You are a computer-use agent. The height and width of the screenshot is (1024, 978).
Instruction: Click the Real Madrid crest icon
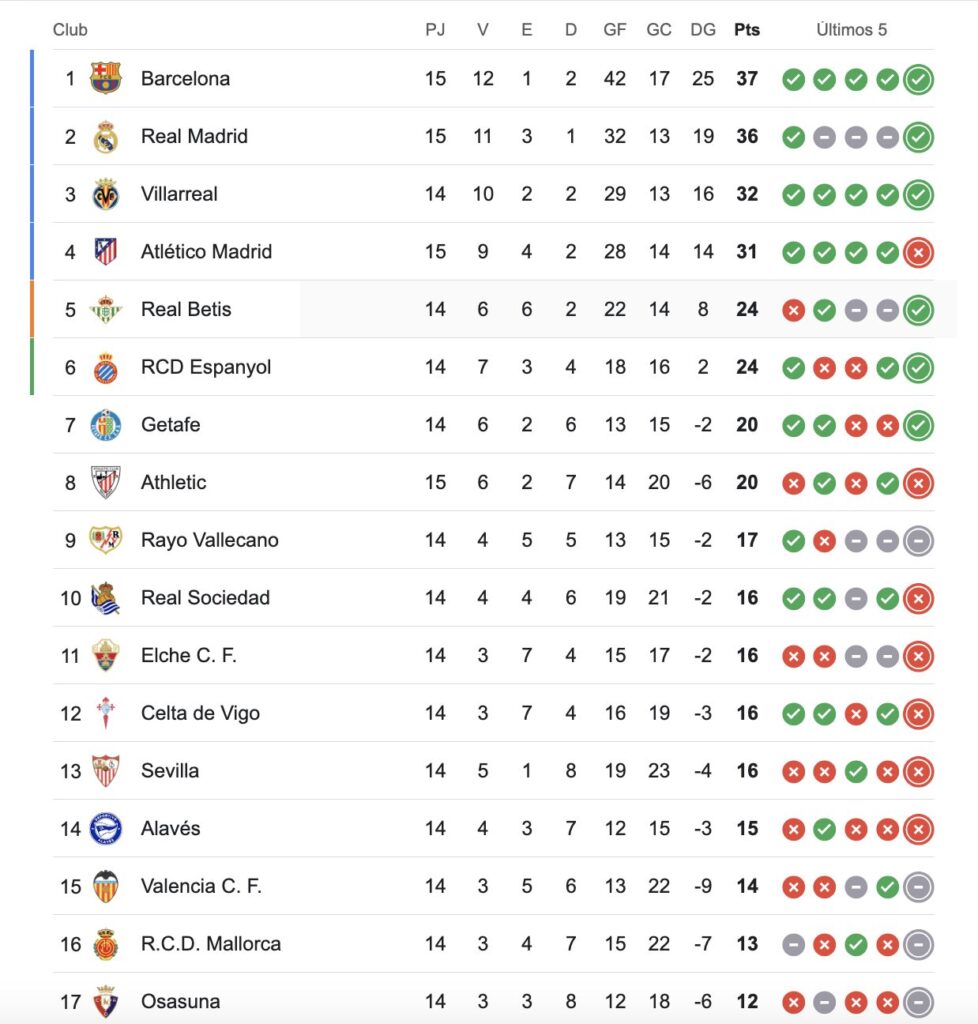105,136
